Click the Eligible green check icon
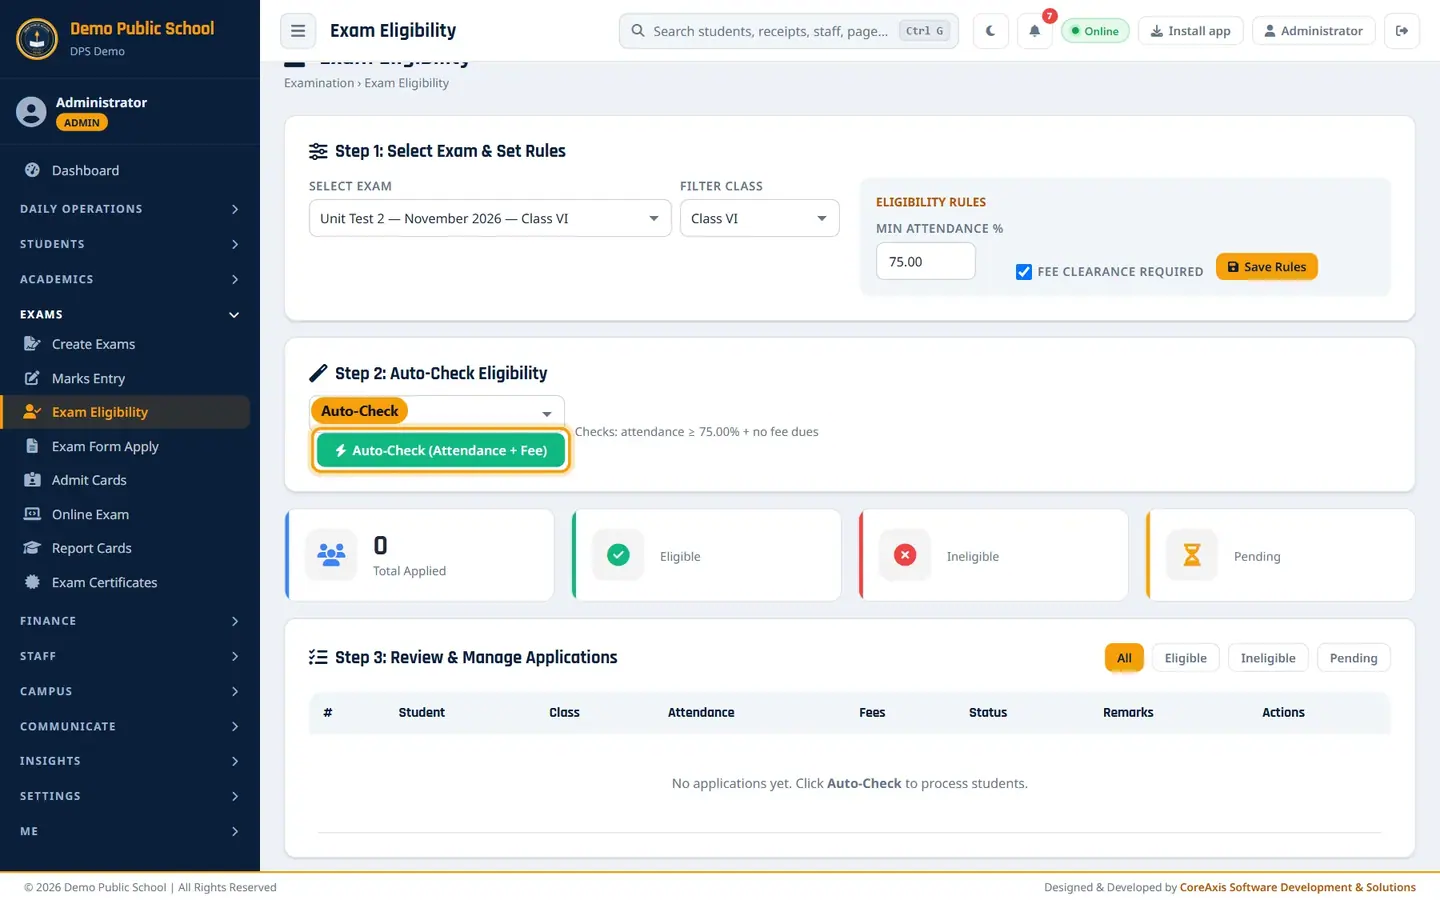The height and width of the screenshot is (900, 1440). [618, 555]
